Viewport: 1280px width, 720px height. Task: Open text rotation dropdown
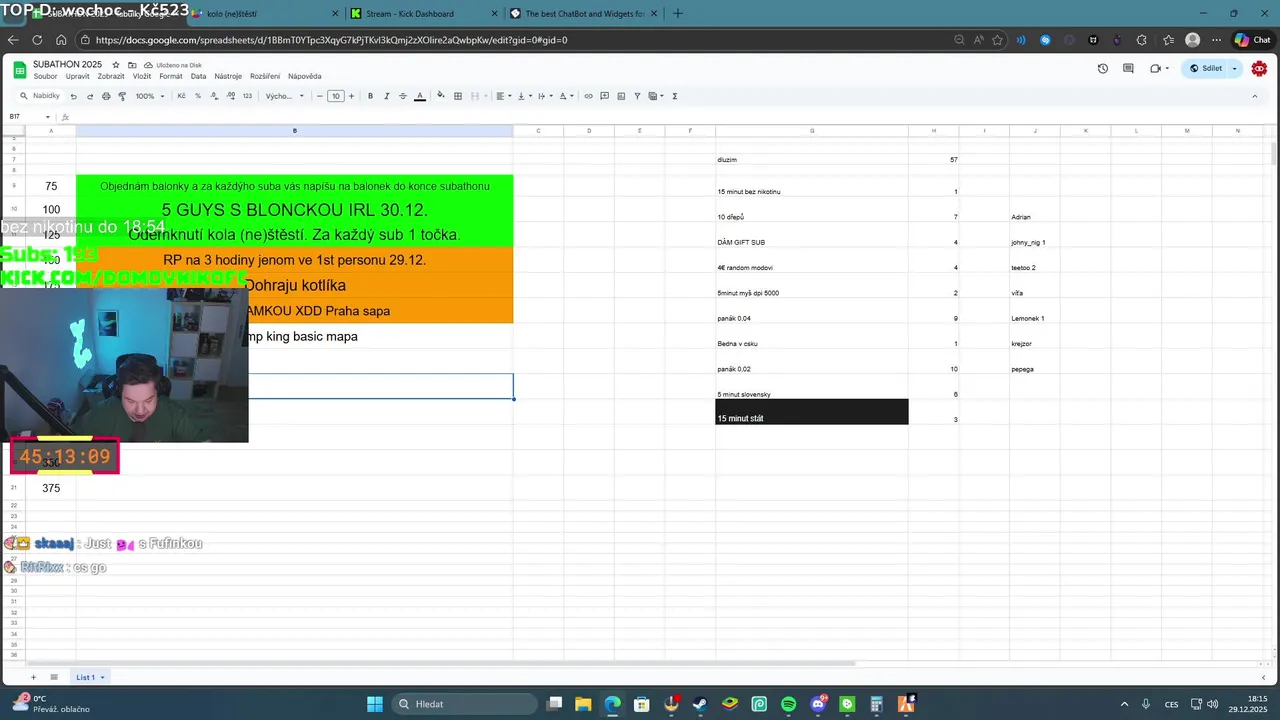coord(565,96)
